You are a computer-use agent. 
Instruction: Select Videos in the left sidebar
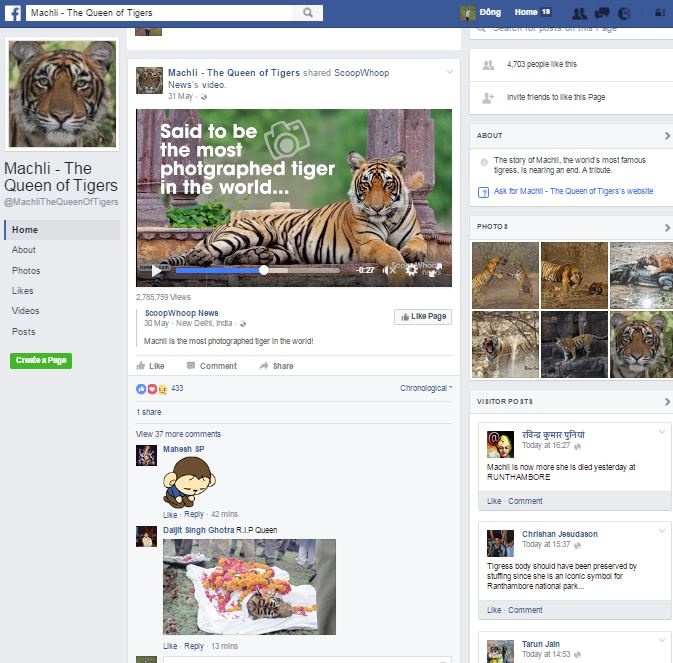coord(26,311)
